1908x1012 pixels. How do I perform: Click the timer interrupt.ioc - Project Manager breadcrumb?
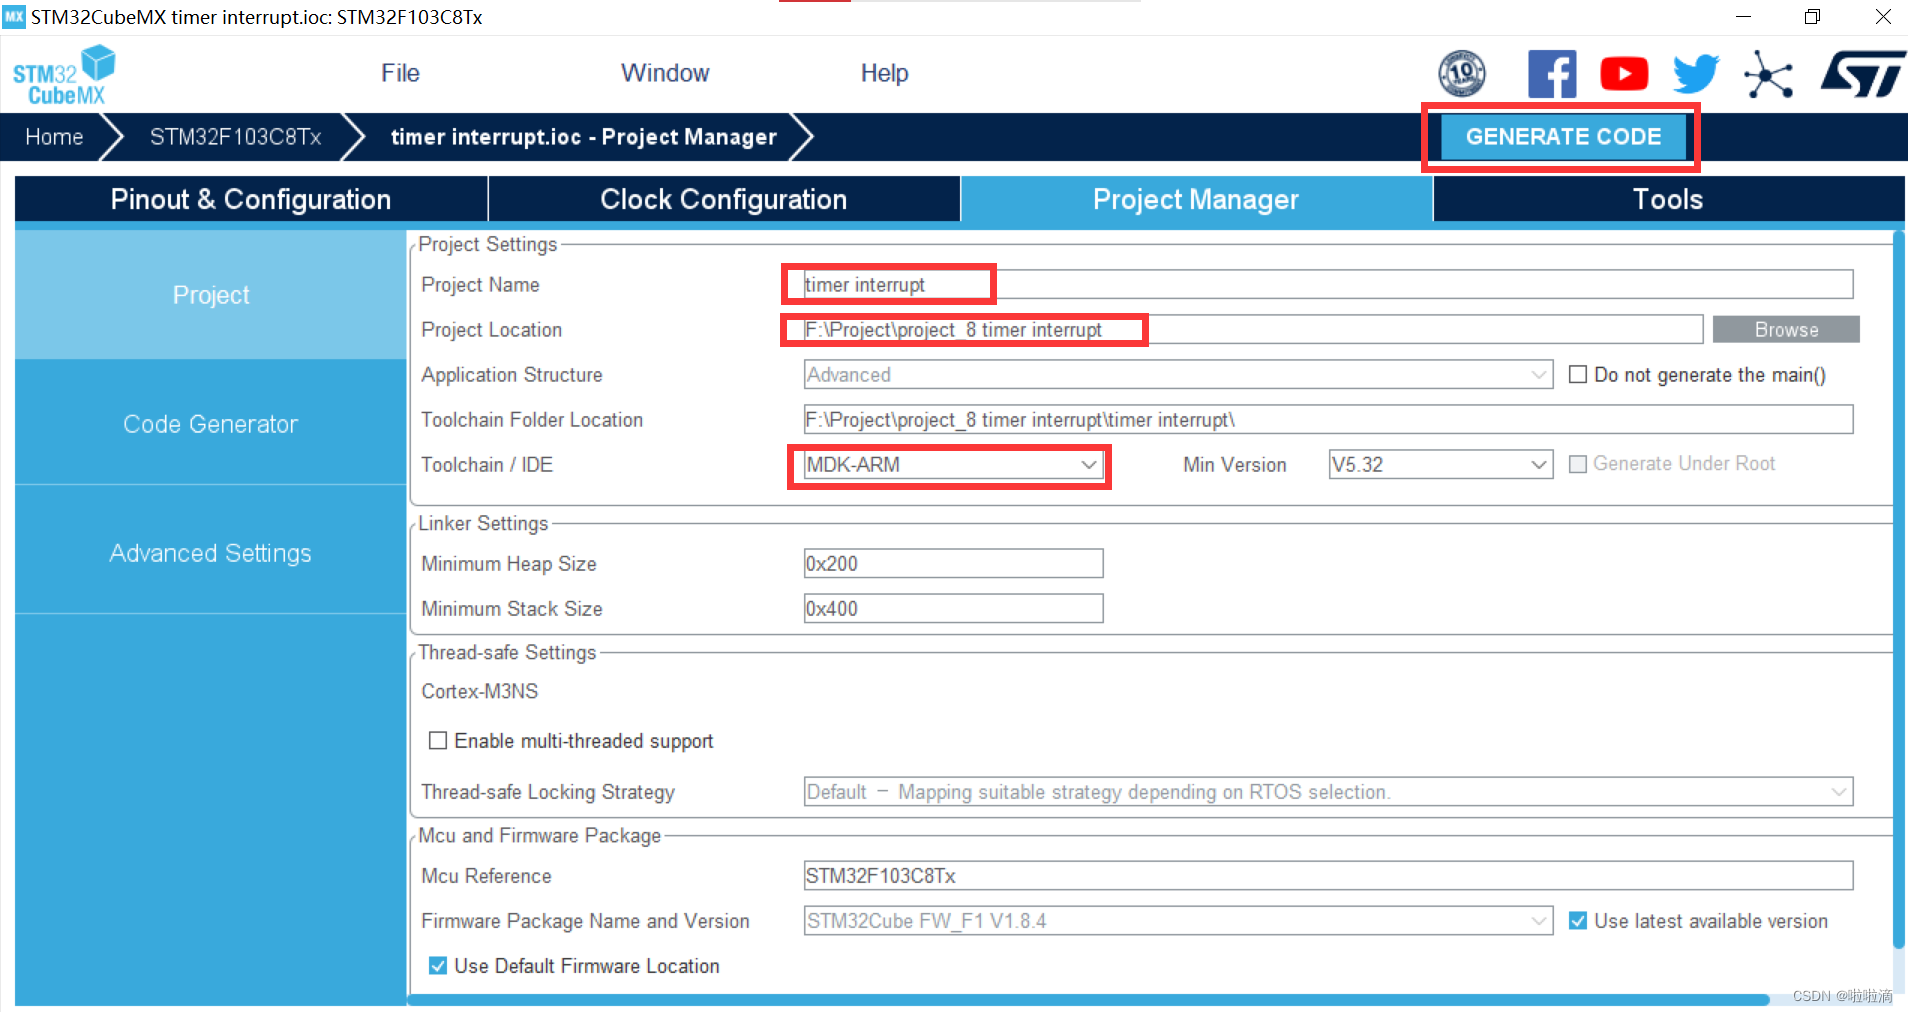tap(584, 137)
